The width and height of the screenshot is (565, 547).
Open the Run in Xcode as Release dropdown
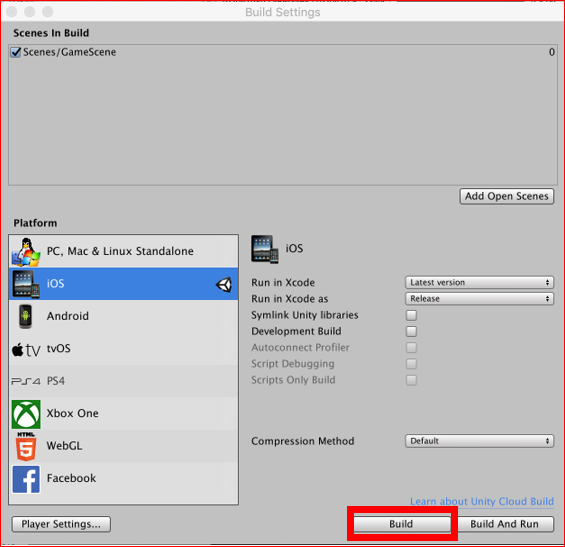[479, 299]
